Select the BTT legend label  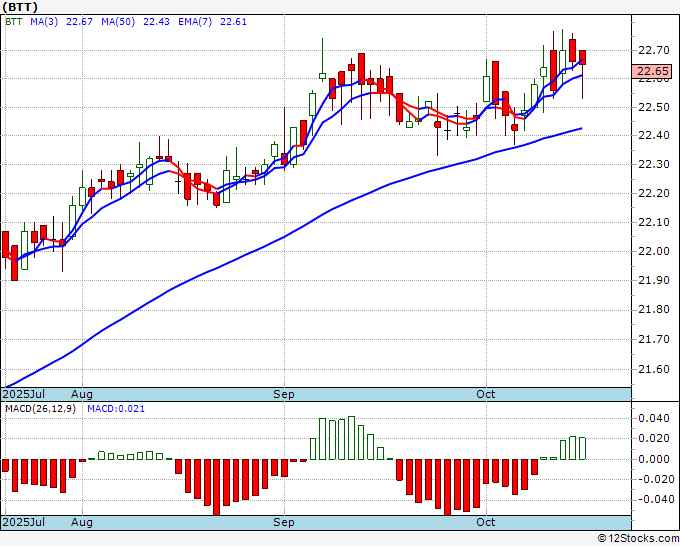click(13, 22)
